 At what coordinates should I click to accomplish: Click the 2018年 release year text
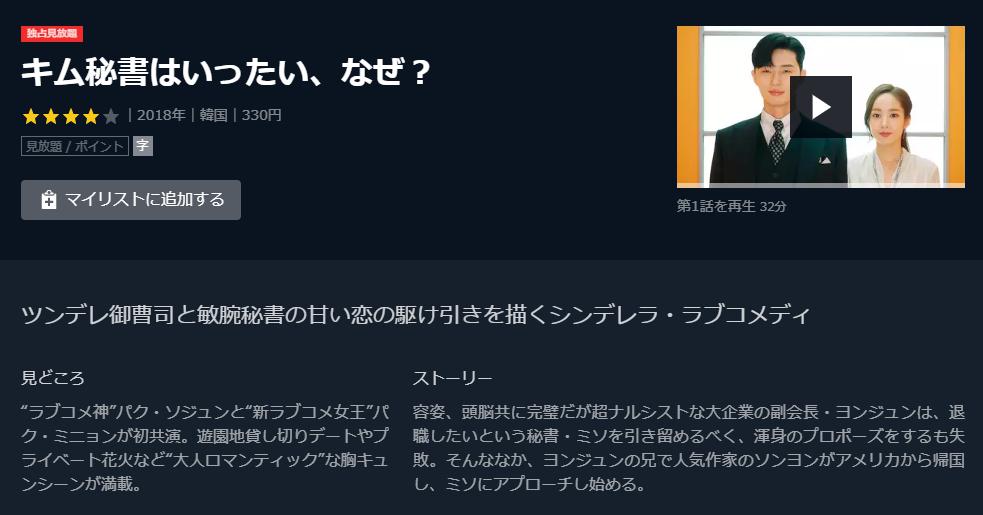click(x=161, y=115)
